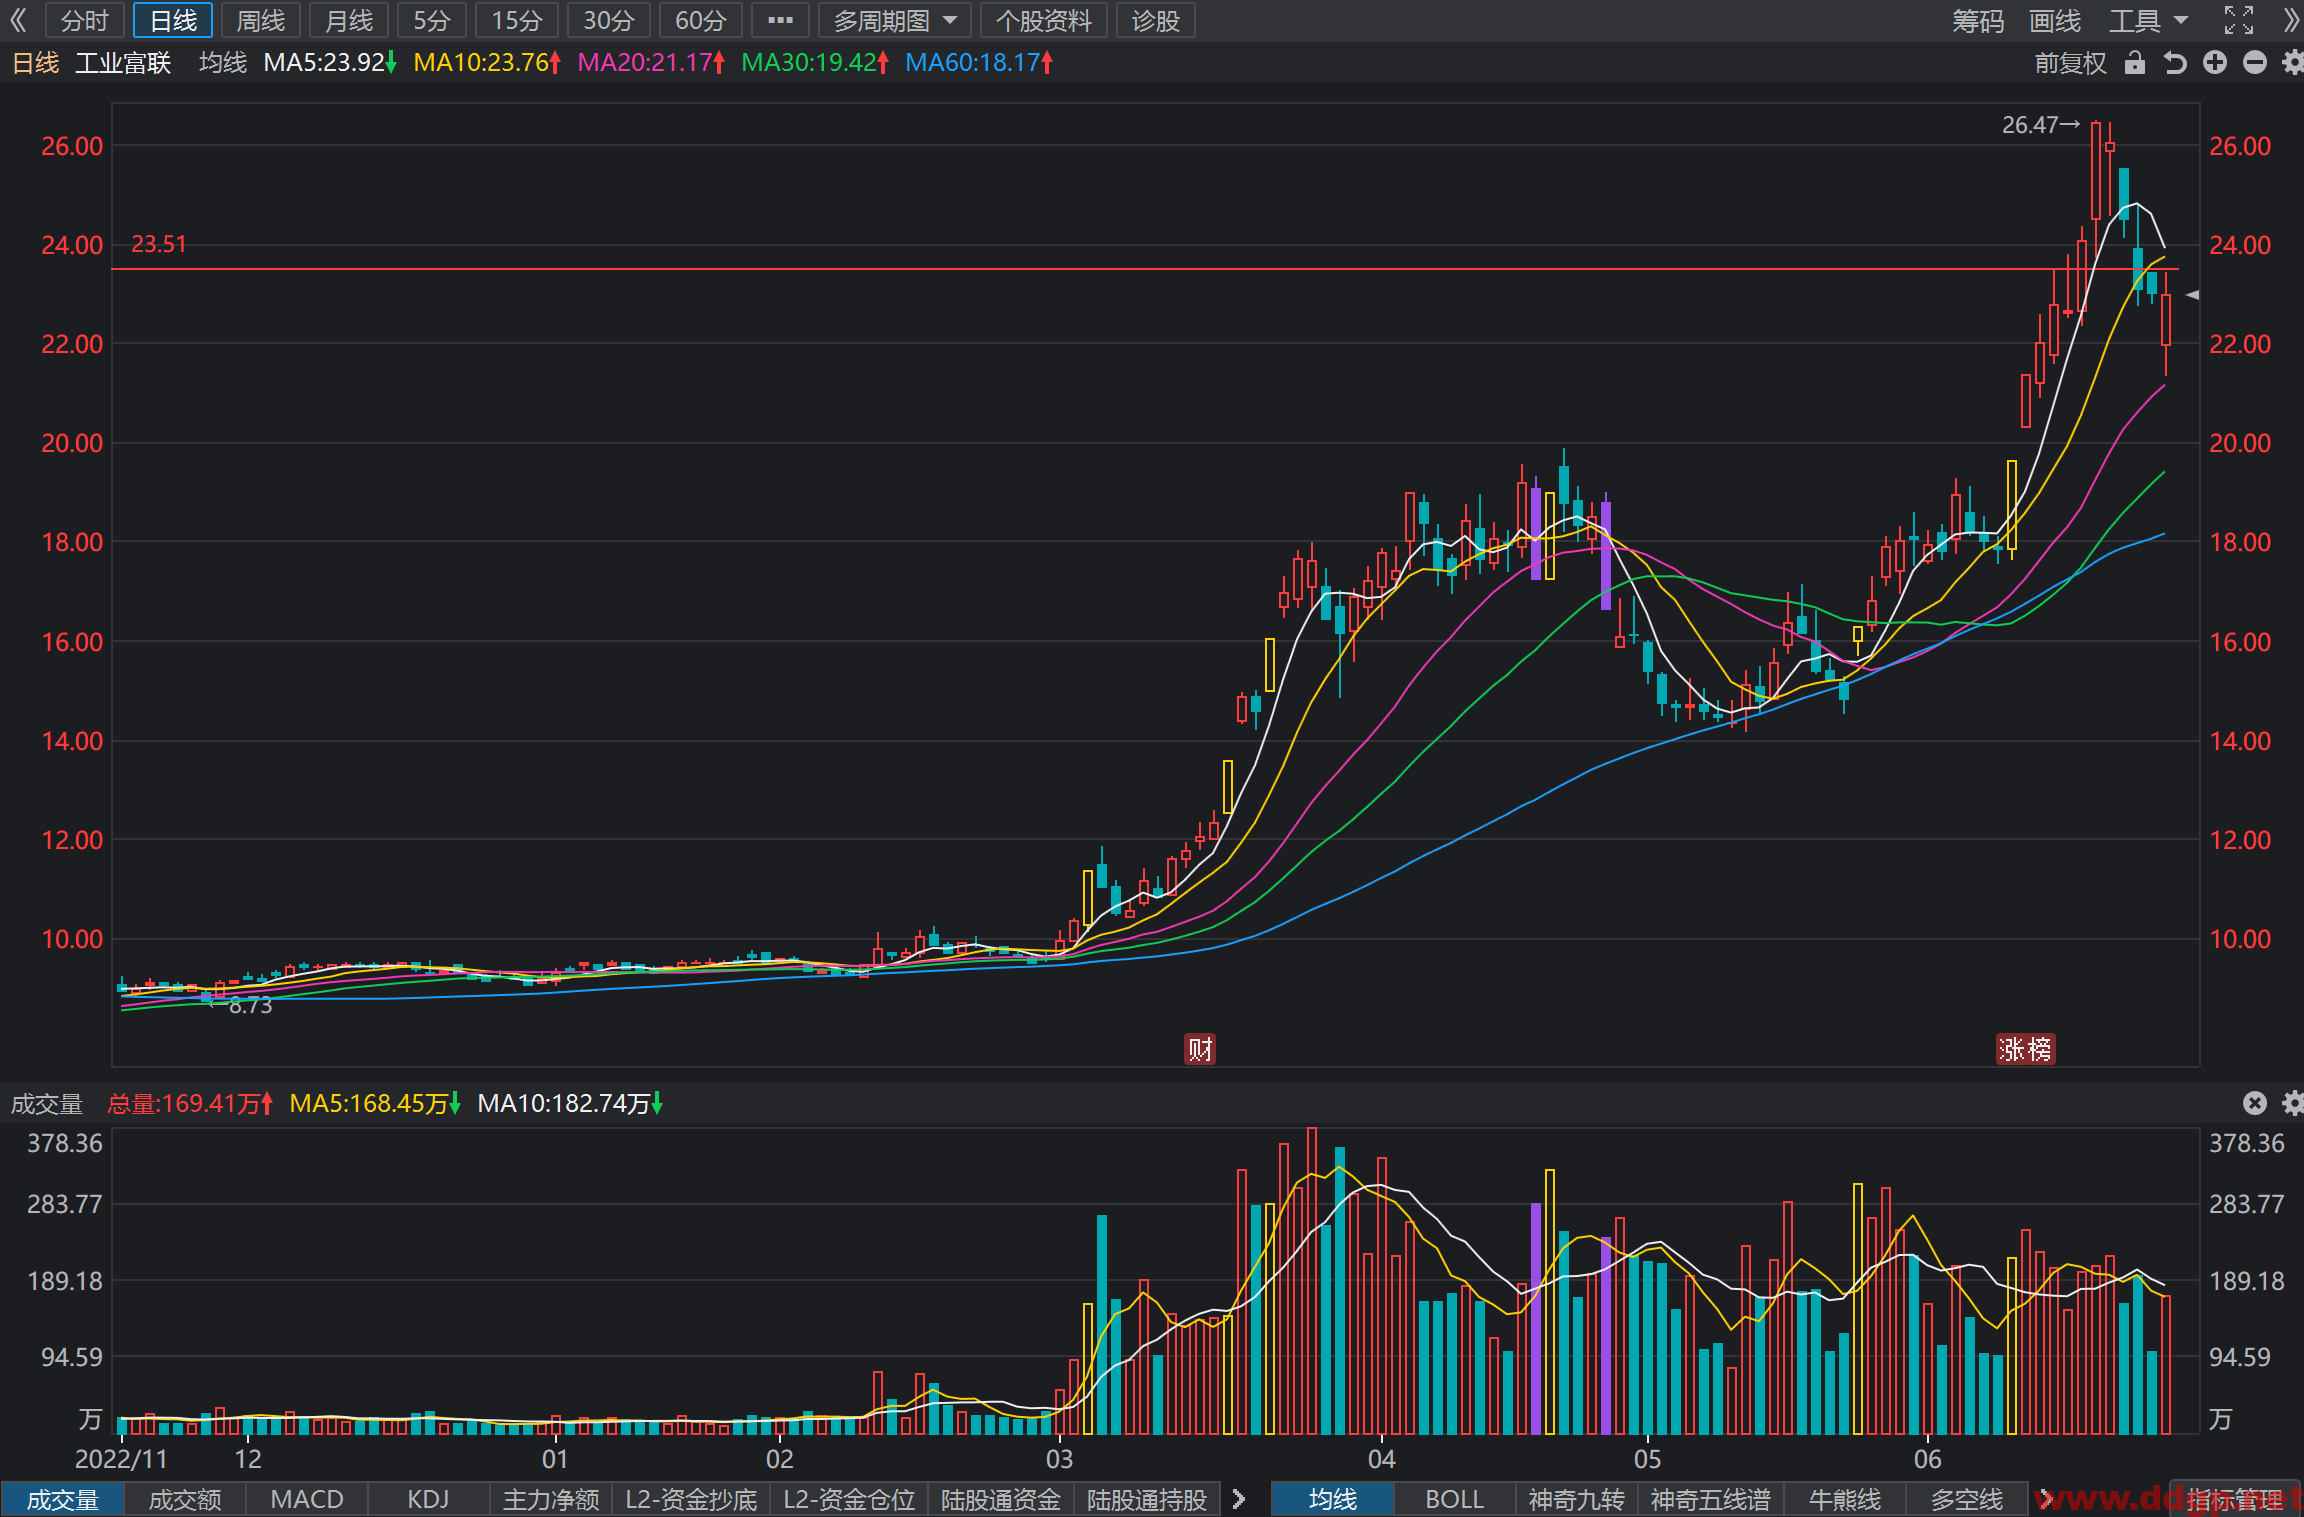Viewport: 2304px width, 1517px height.
Task: Open 个股资料 stock information
Action: [x=1044, y=20]
